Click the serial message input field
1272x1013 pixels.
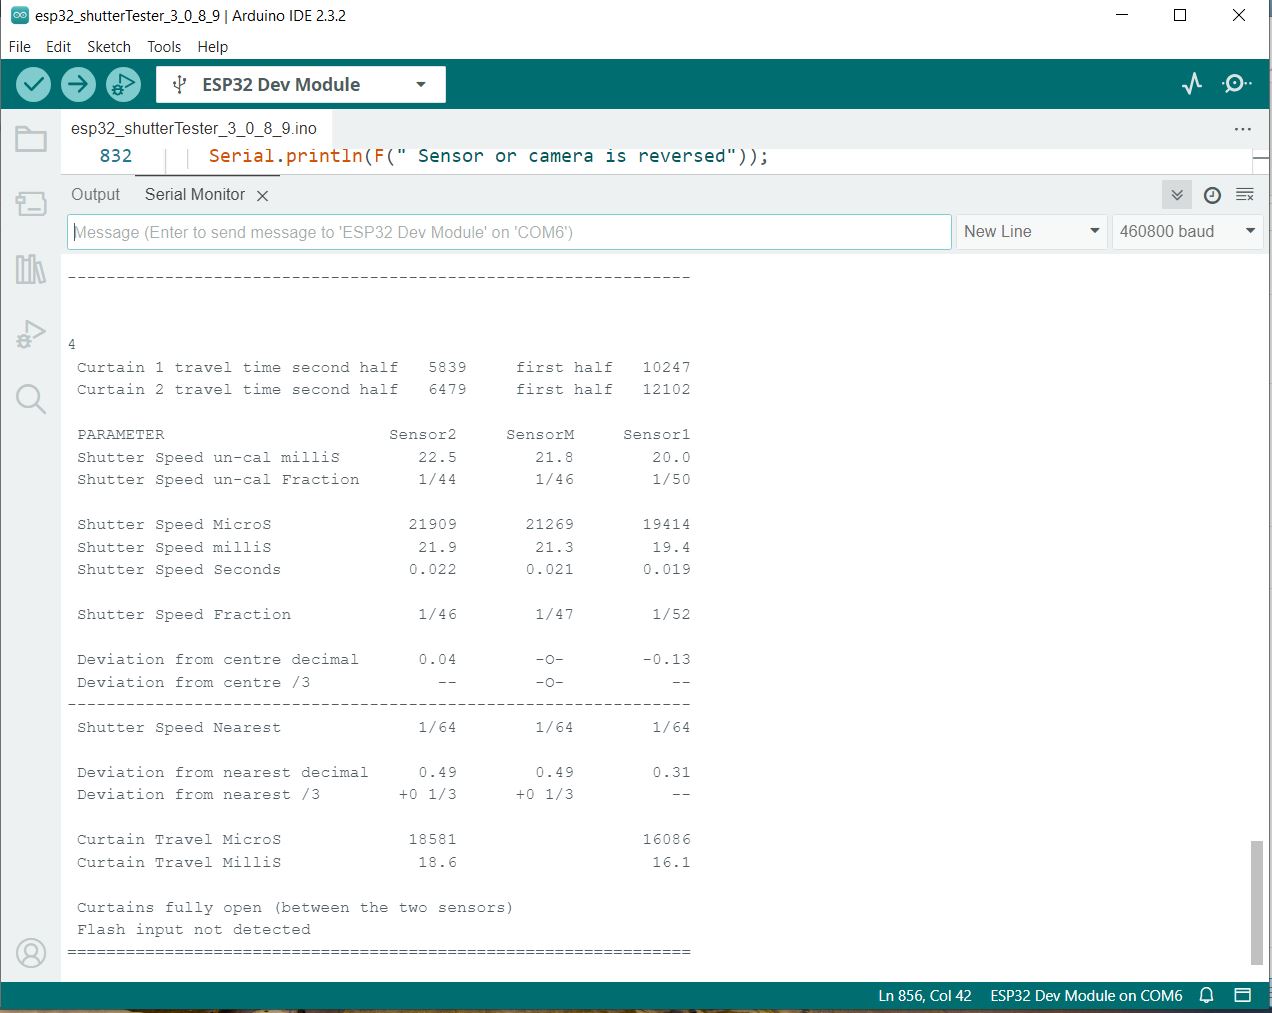coord(509,232)
